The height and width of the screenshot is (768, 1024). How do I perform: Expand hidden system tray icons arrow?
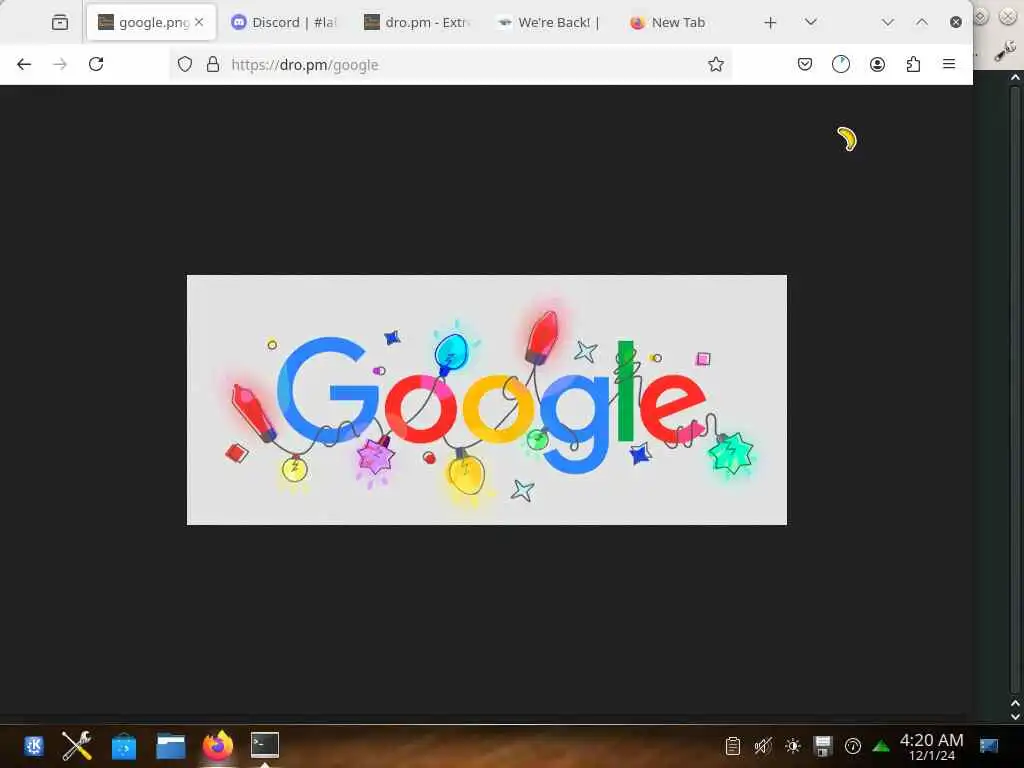pyautogui.click(x=881, y=745)
